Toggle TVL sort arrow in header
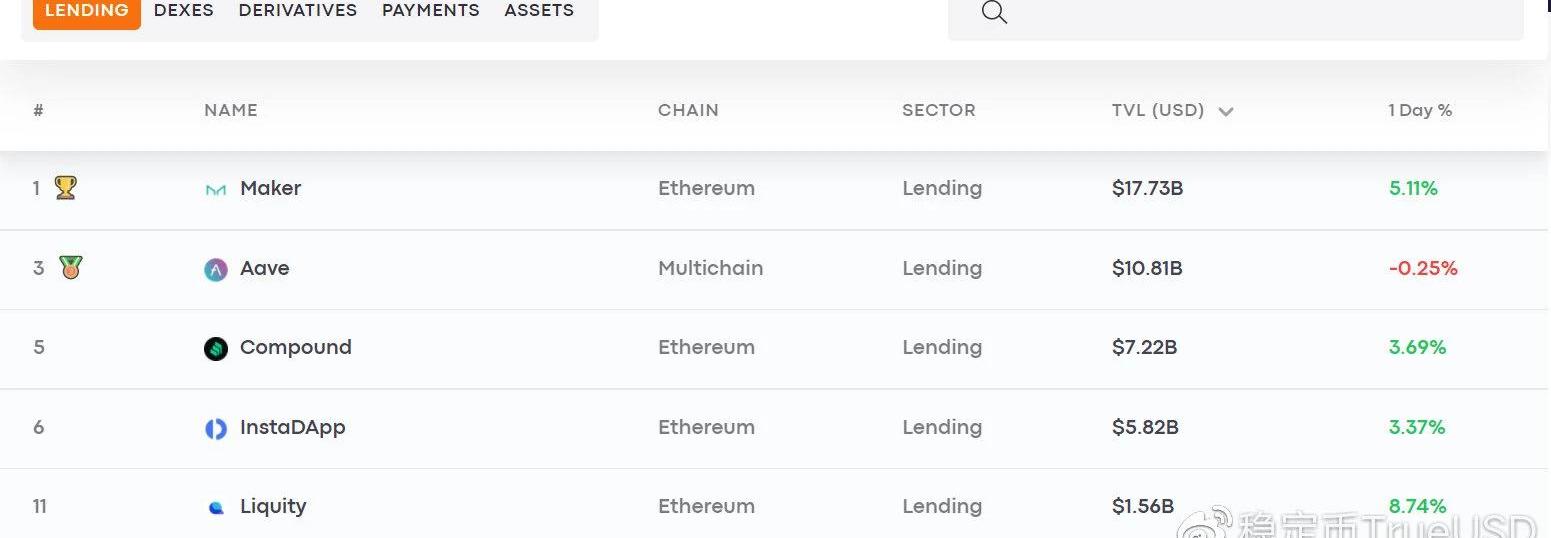The image size is (1551, 538). pos(1226,111)
